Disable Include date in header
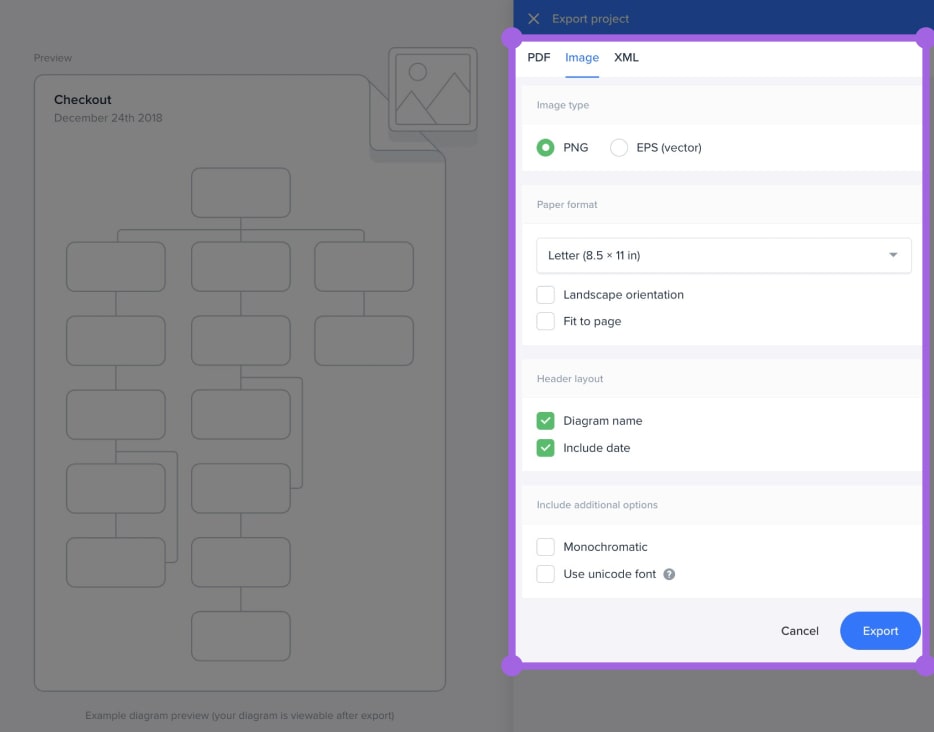The height and width of the screenshot is (732, 934). [546, 448]
